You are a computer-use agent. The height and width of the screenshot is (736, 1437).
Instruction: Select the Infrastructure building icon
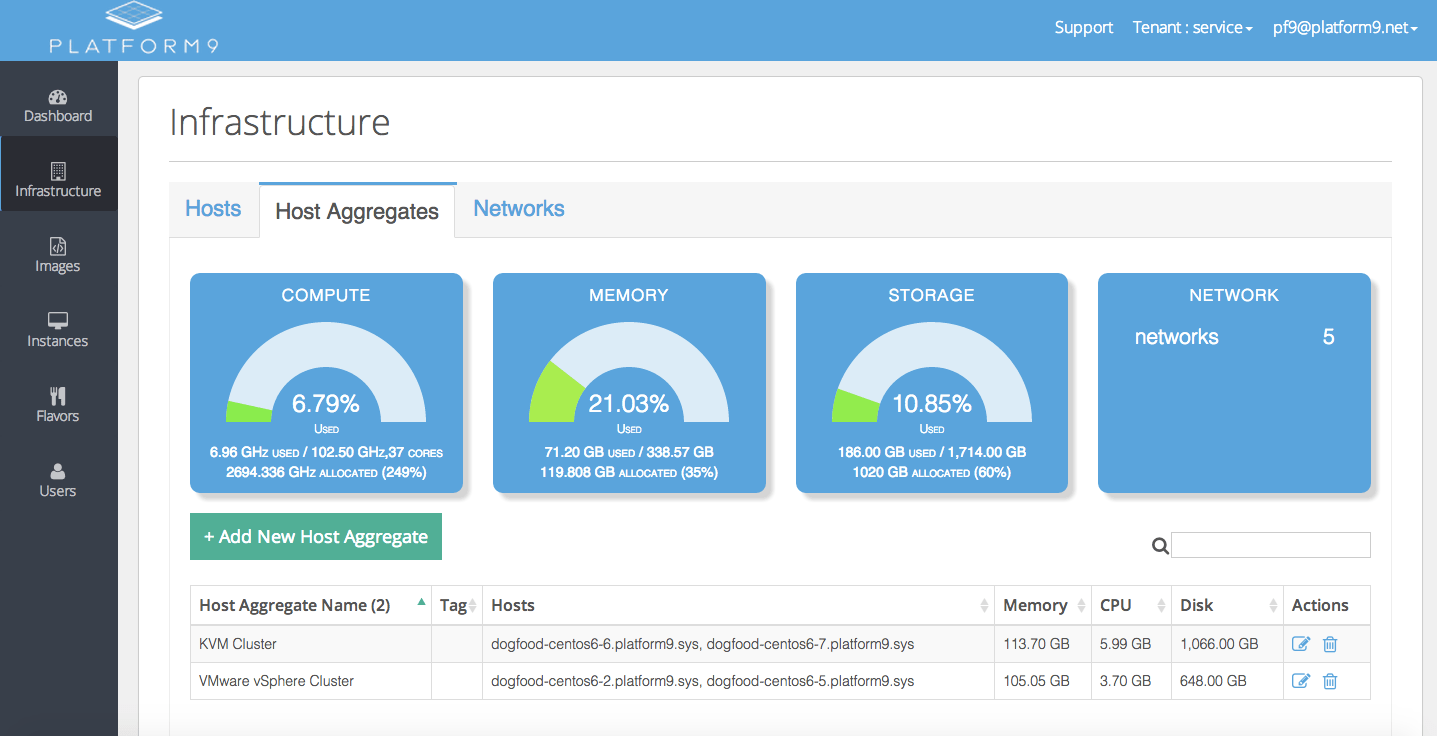coord(58,172)
